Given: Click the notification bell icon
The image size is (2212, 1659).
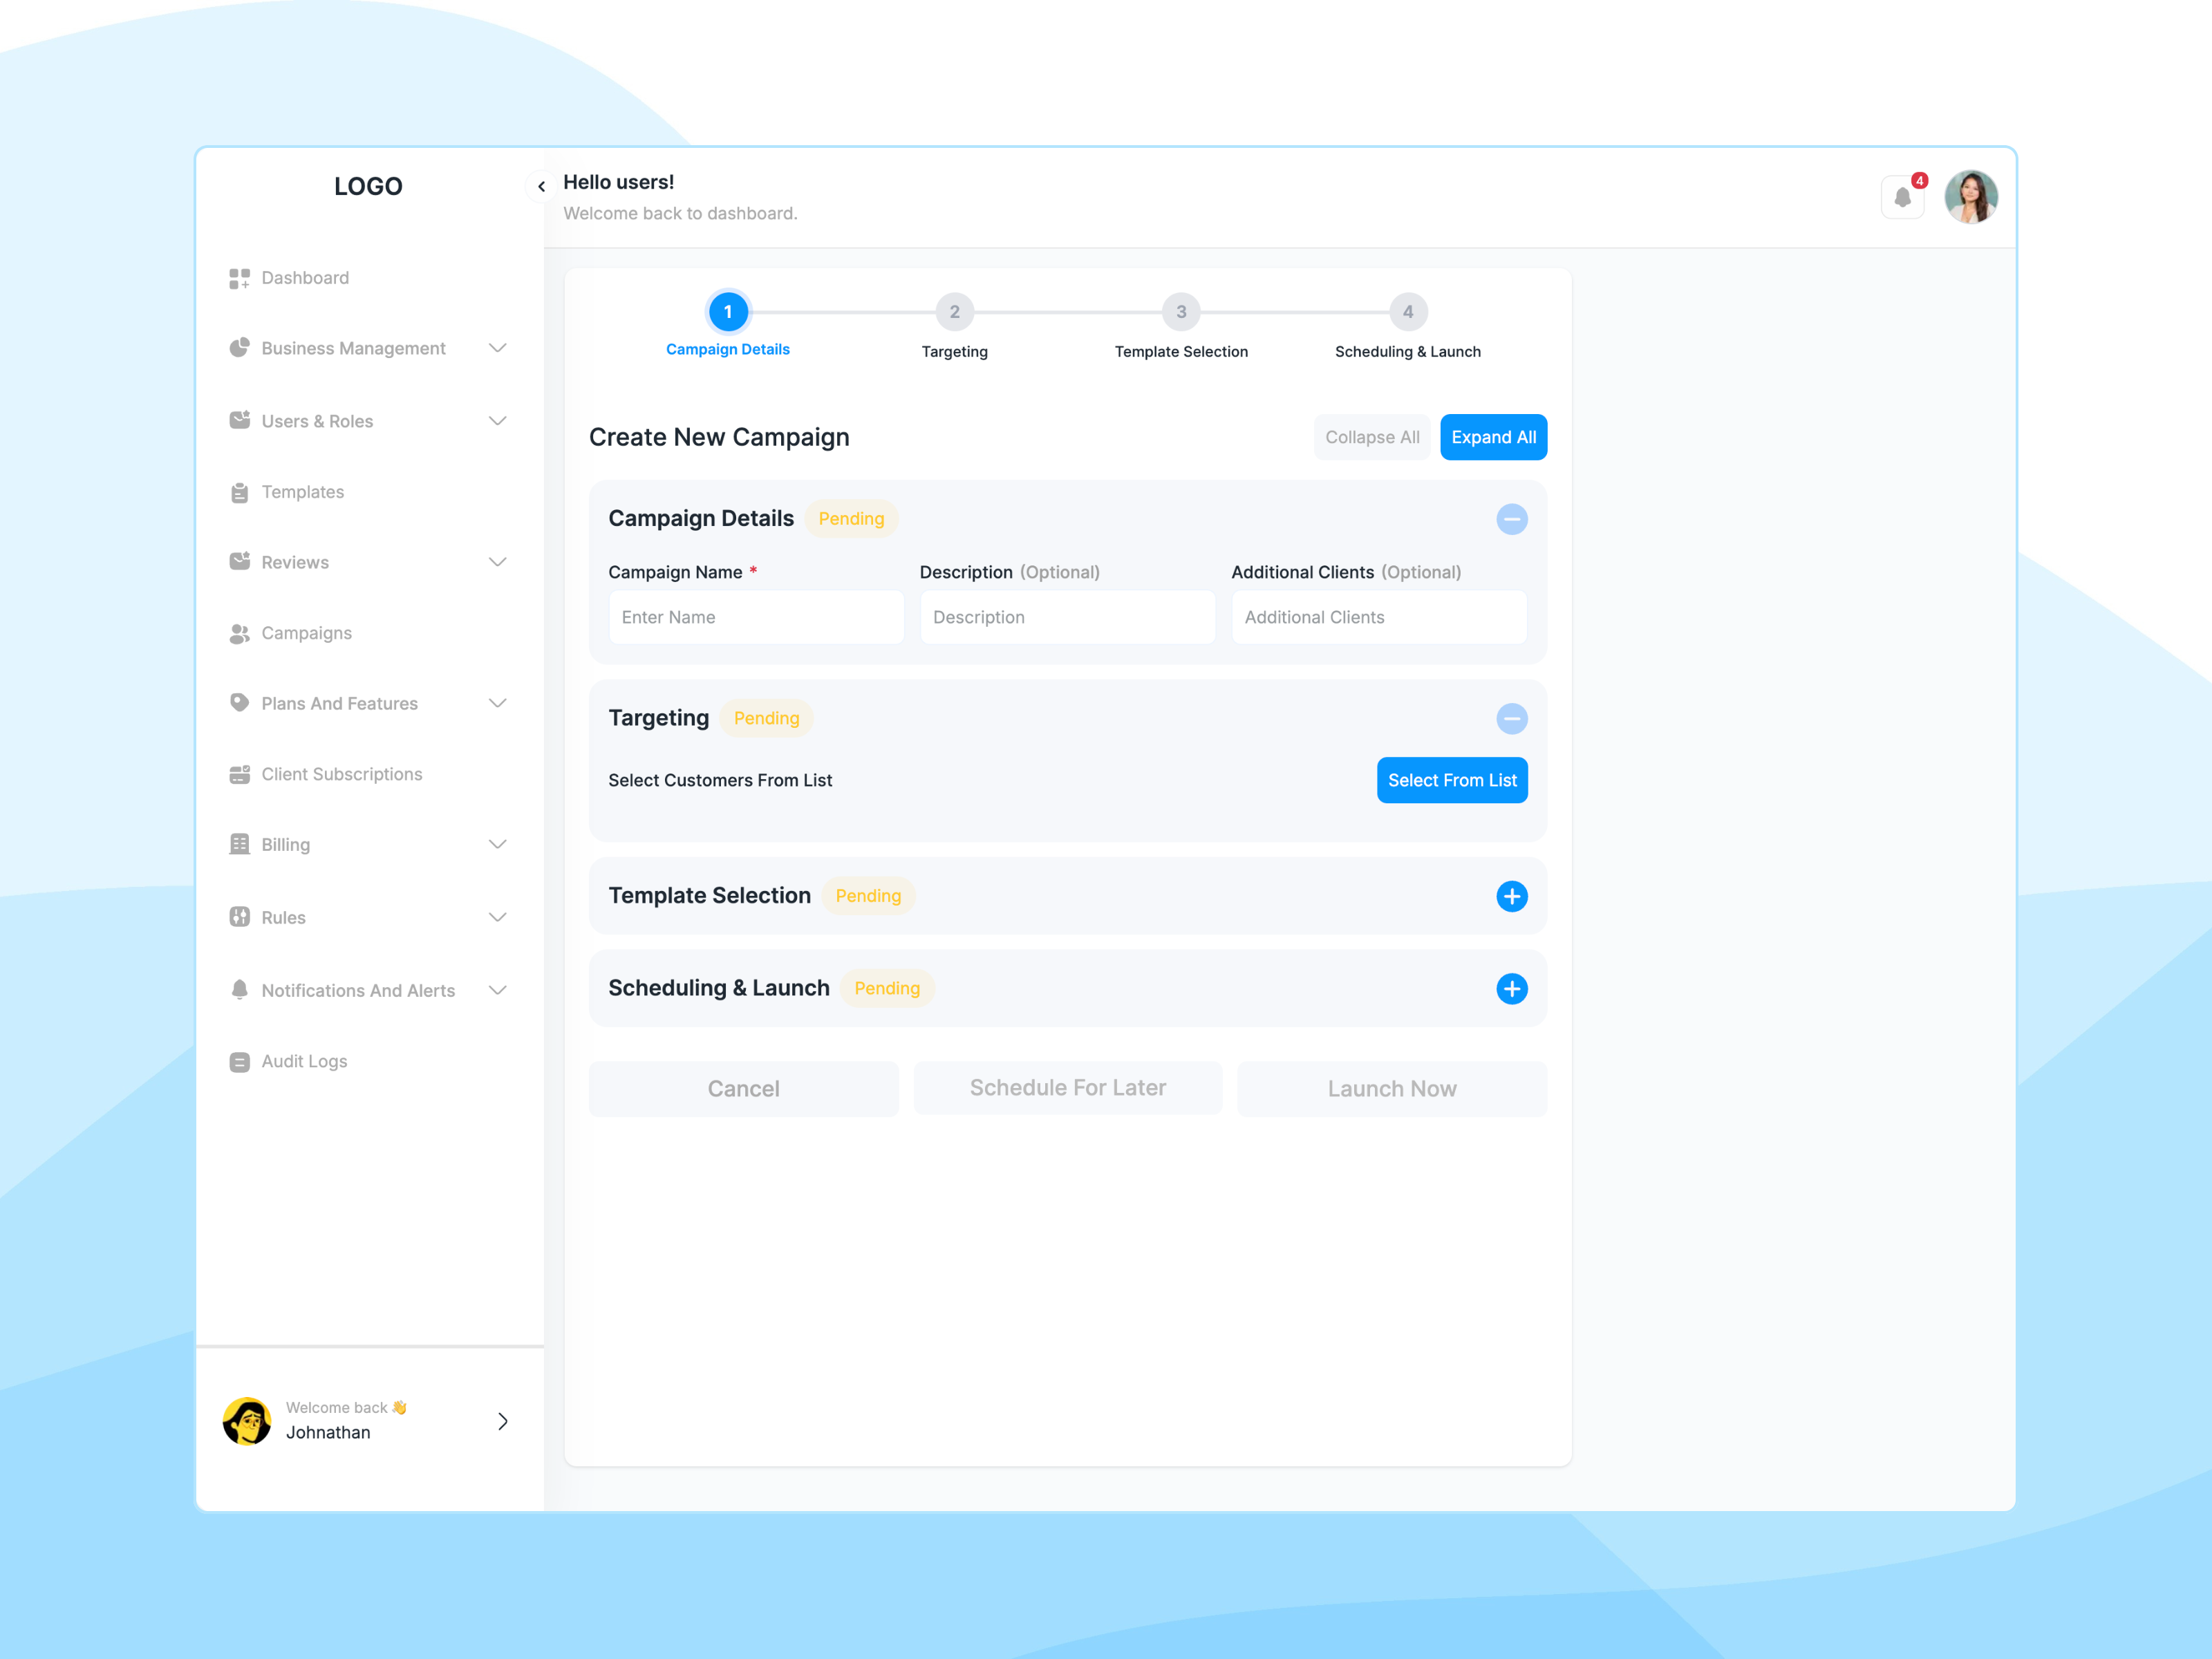Looking at the screenshot, I should click(1902, 197).
